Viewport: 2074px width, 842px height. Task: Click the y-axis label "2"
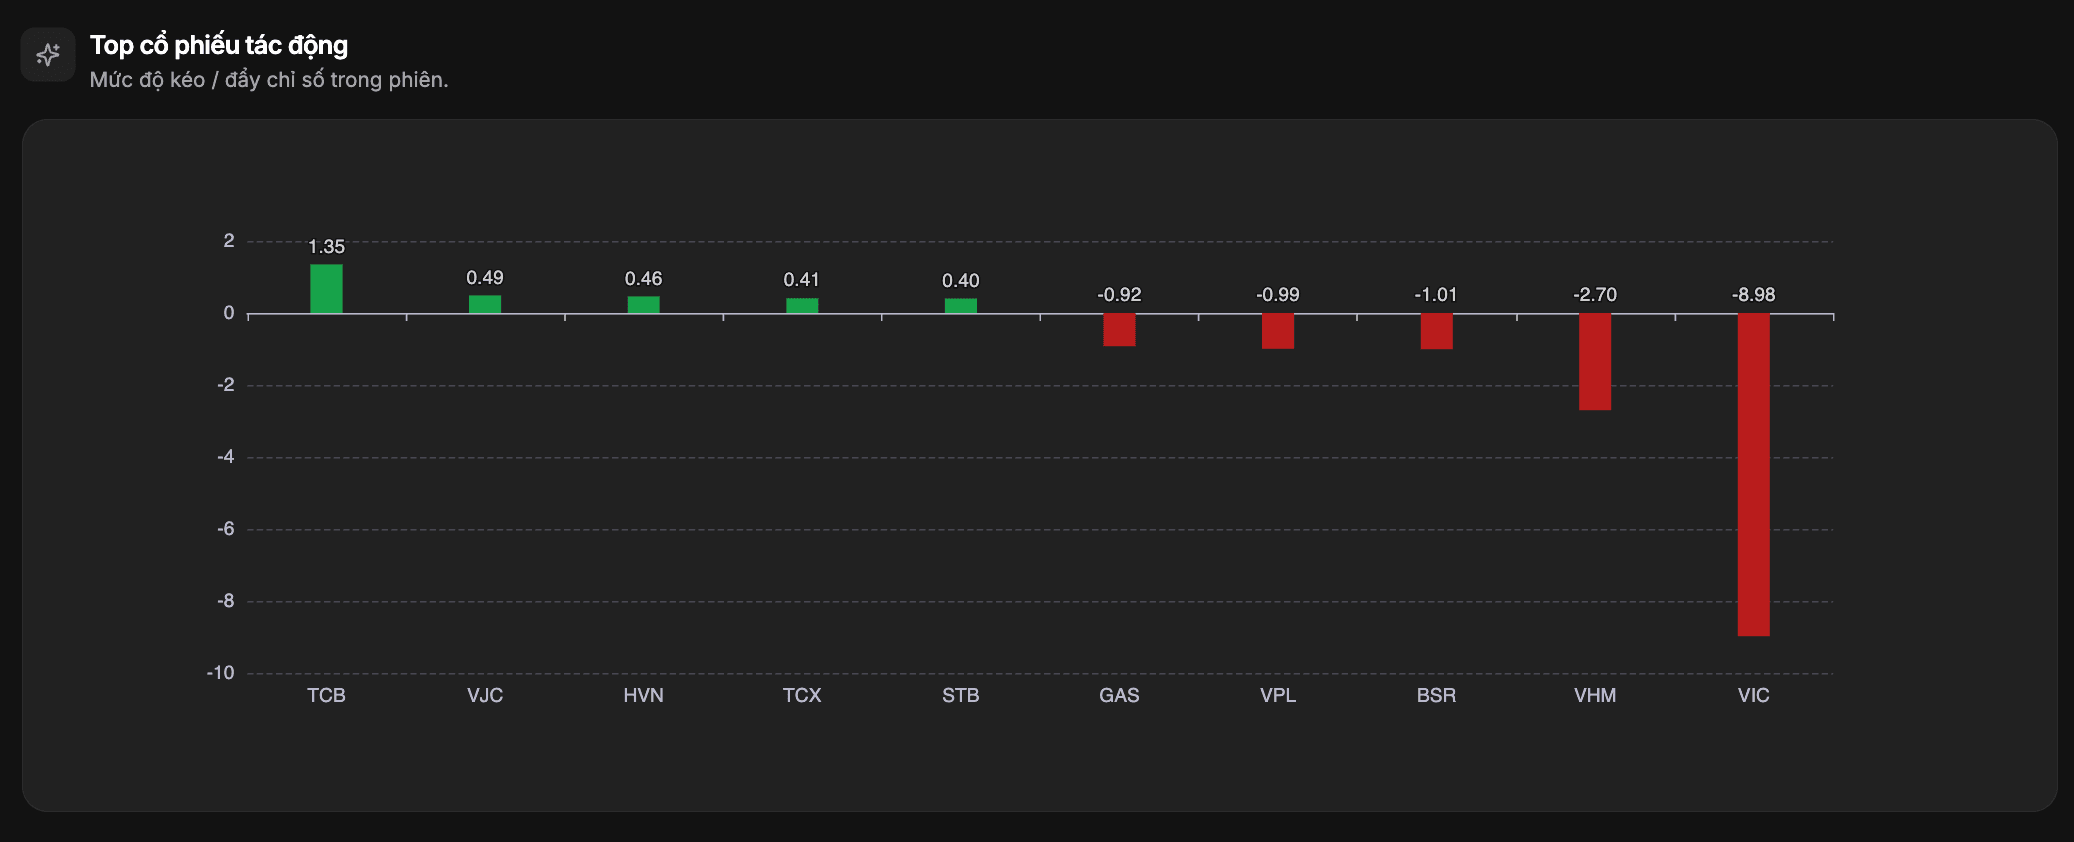[229, 241]
